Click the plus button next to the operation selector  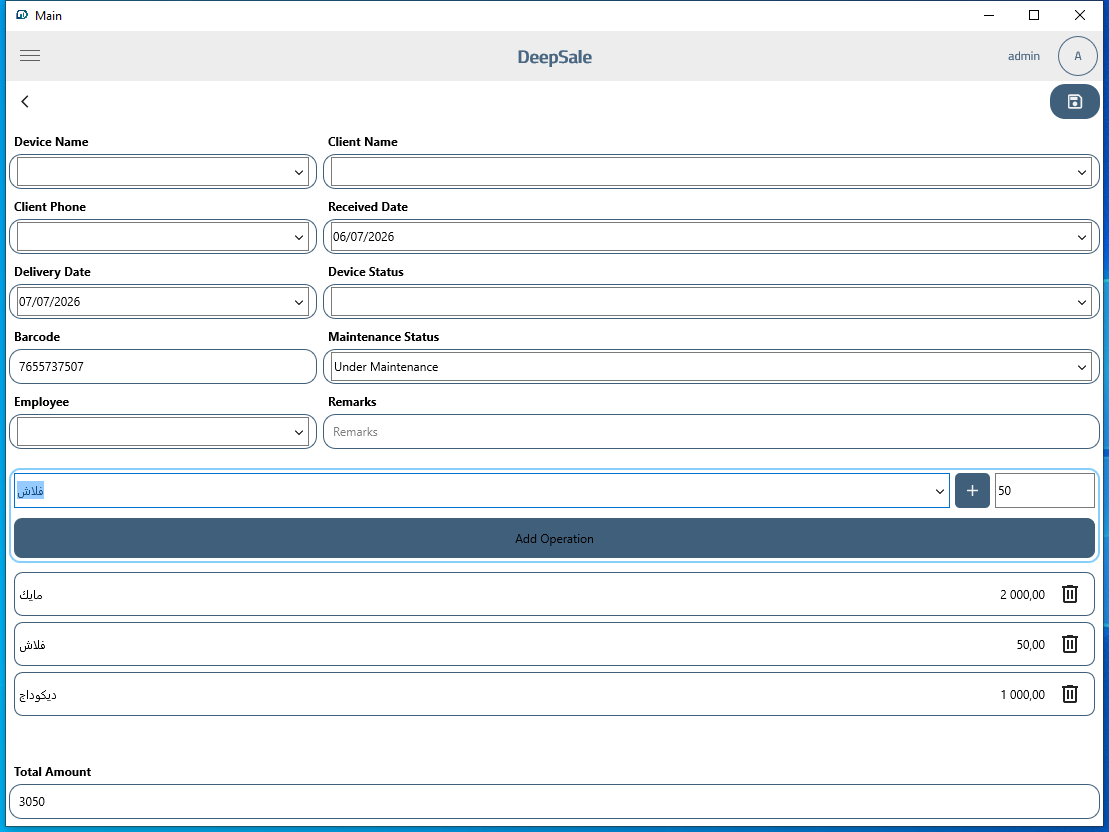[972, 490]
